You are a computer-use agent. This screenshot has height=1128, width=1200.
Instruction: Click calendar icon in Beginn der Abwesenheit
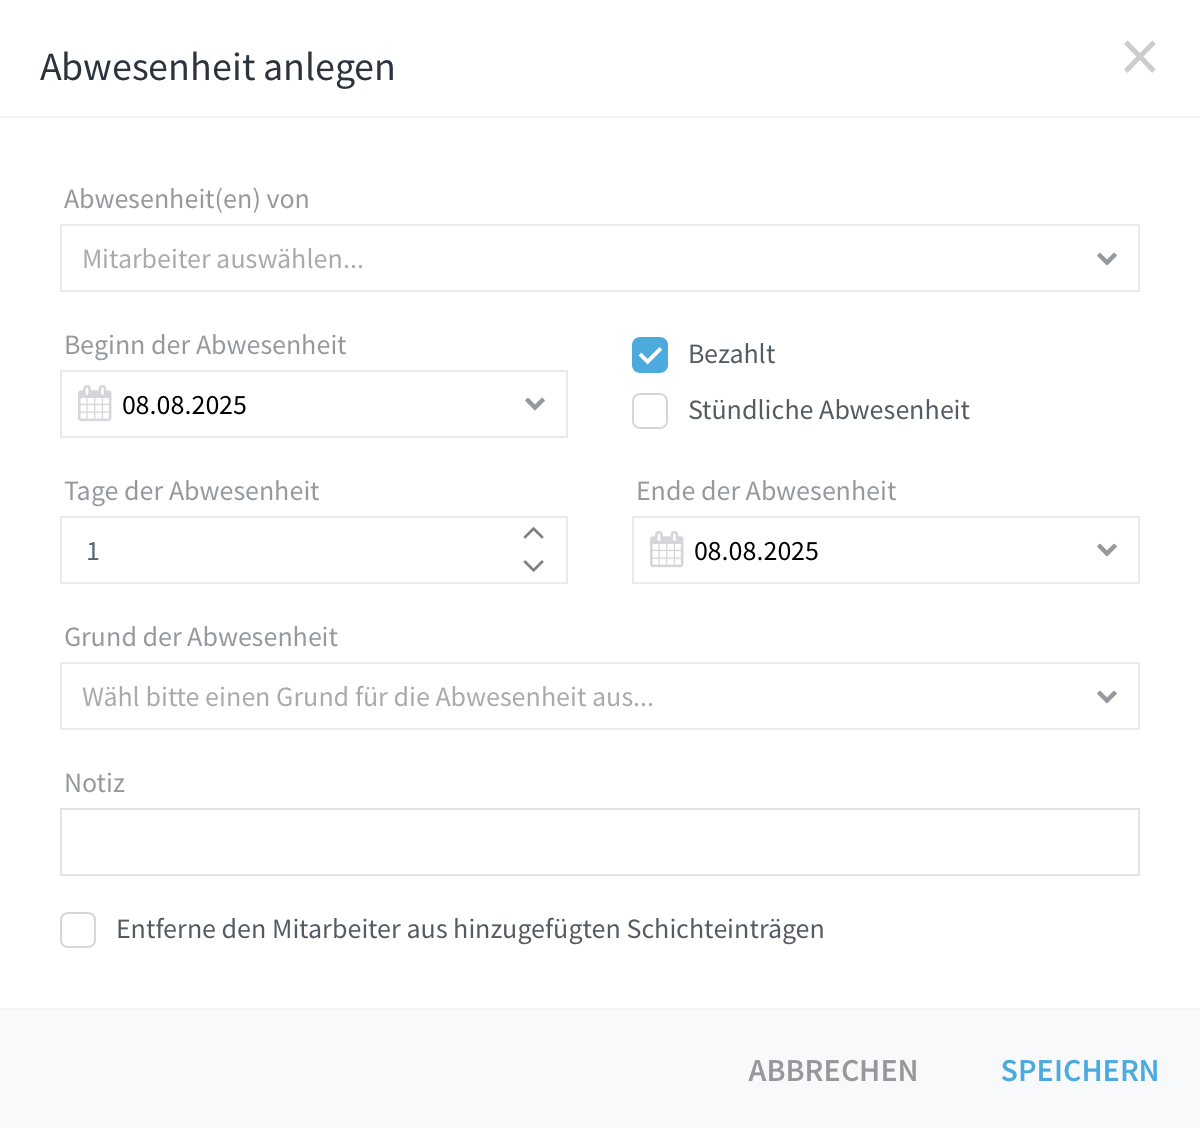pos(95,404)
